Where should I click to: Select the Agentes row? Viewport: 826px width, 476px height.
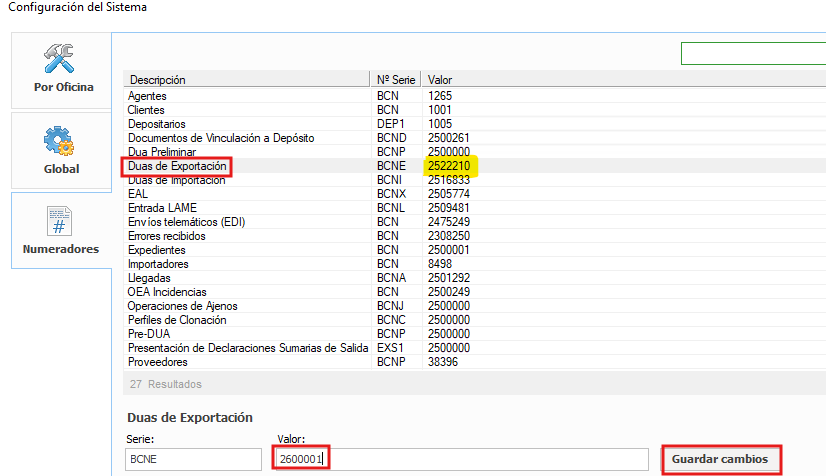click(x=146, y=95)
